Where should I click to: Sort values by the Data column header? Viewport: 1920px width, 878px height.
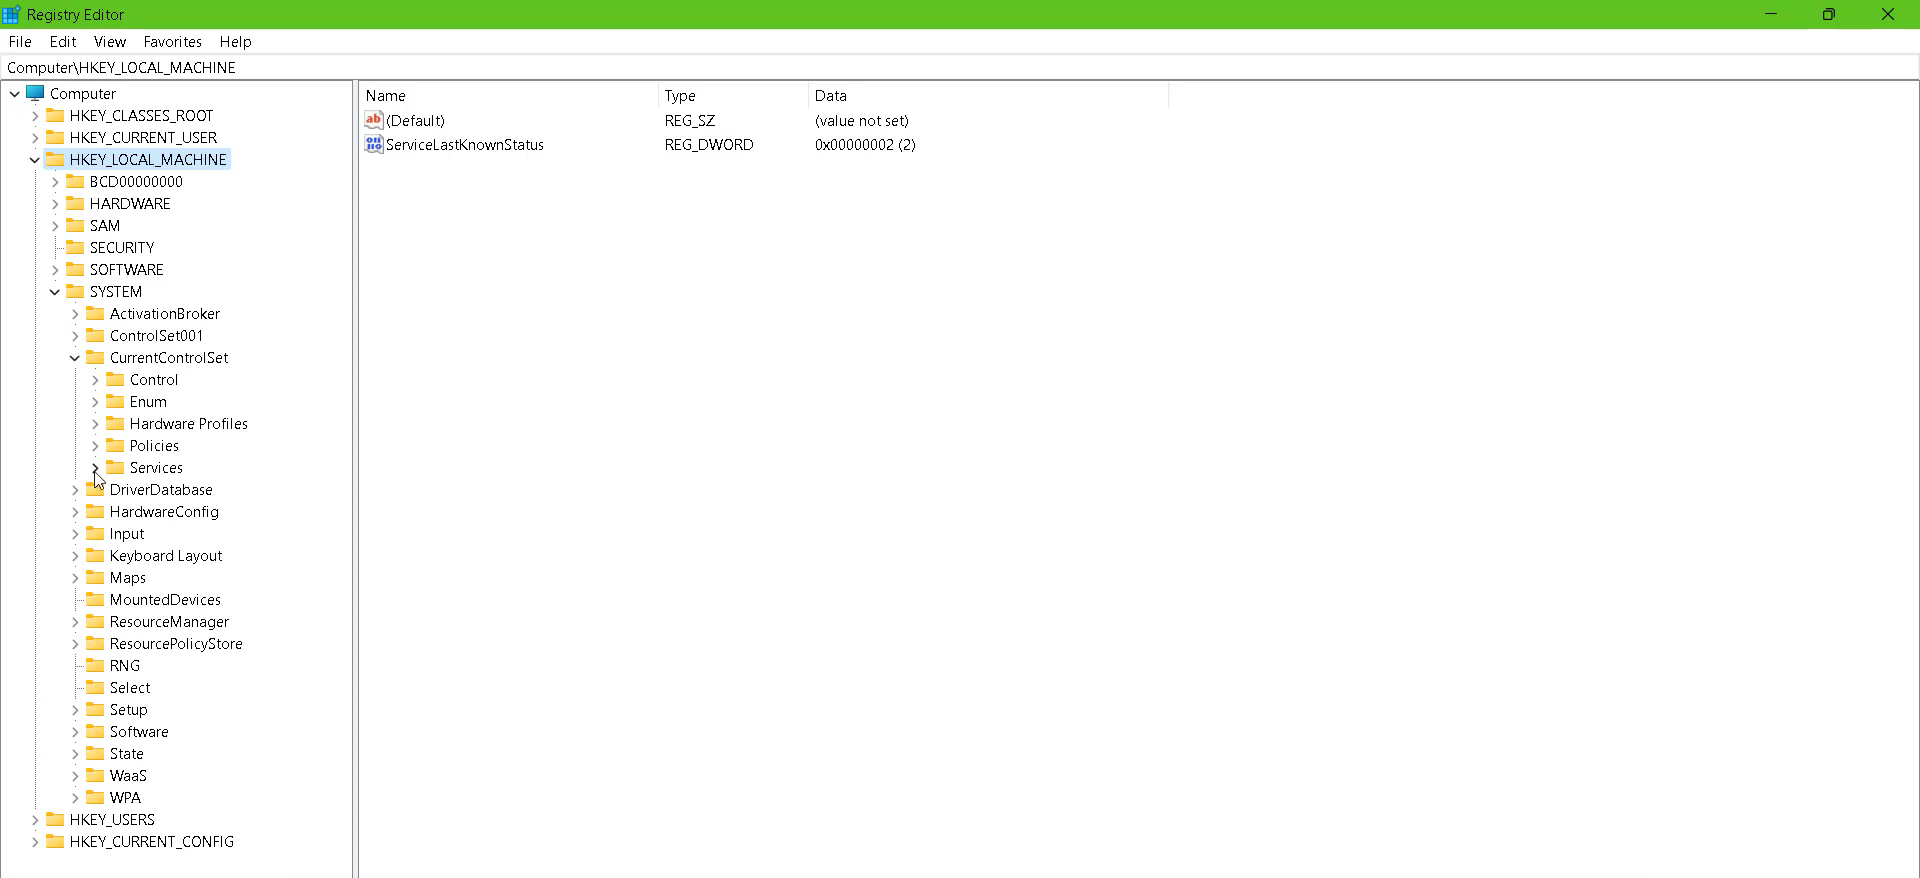click(988, 96)
